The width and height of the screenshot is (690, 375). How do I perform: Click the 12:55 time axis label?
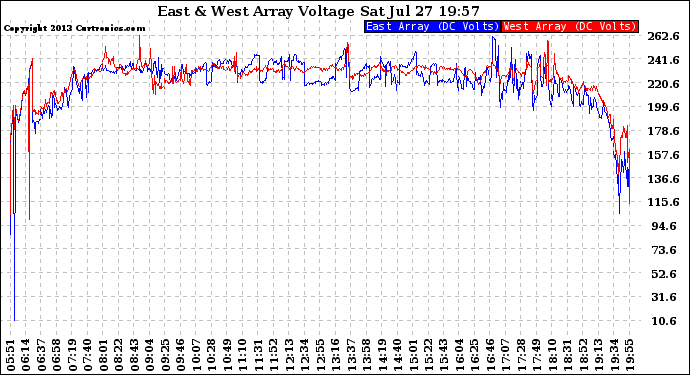(x=320, y=355)
